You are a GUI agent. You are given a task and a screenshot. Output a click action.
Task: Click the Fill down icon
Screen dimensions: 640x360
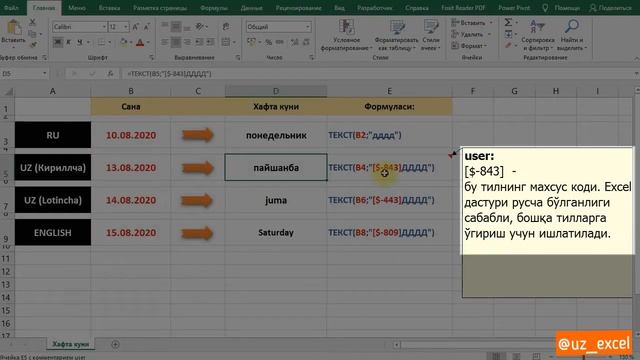click(x=508, y=34)
